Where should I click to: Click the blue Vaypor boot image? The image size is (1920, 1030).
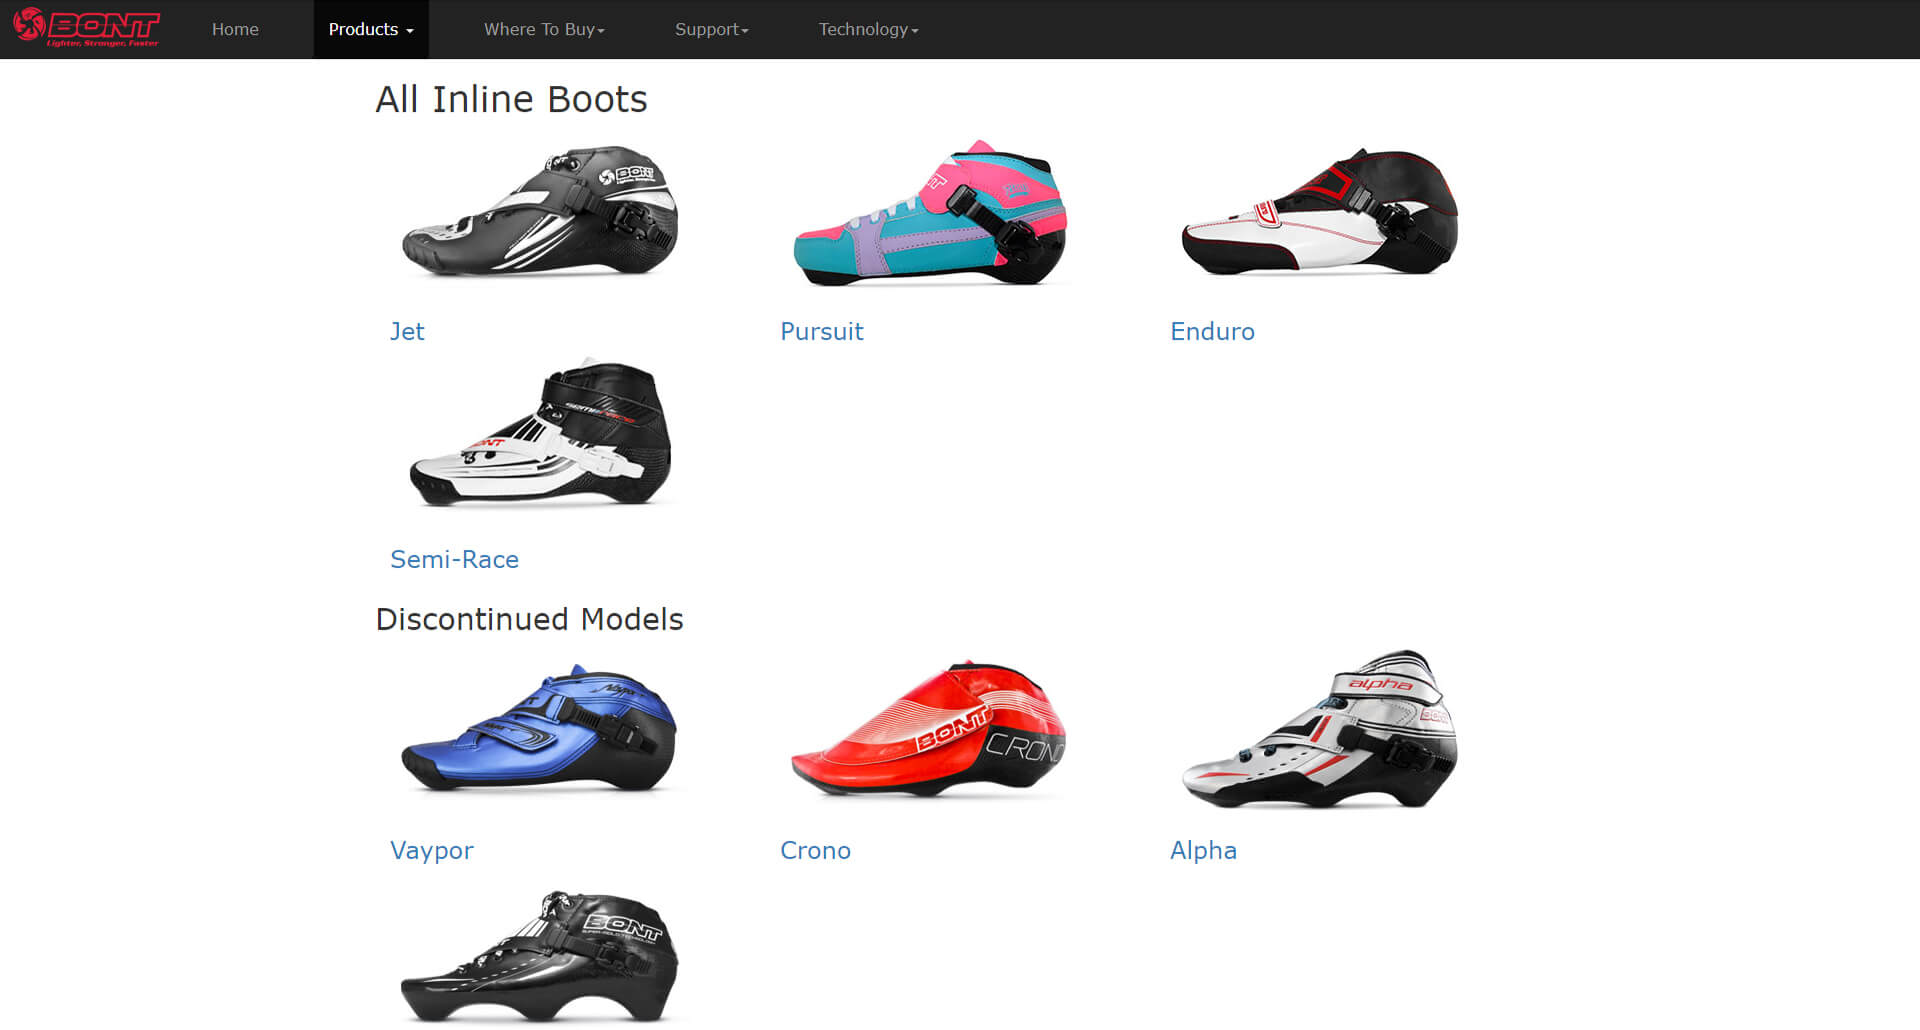[x=540, y=730]
